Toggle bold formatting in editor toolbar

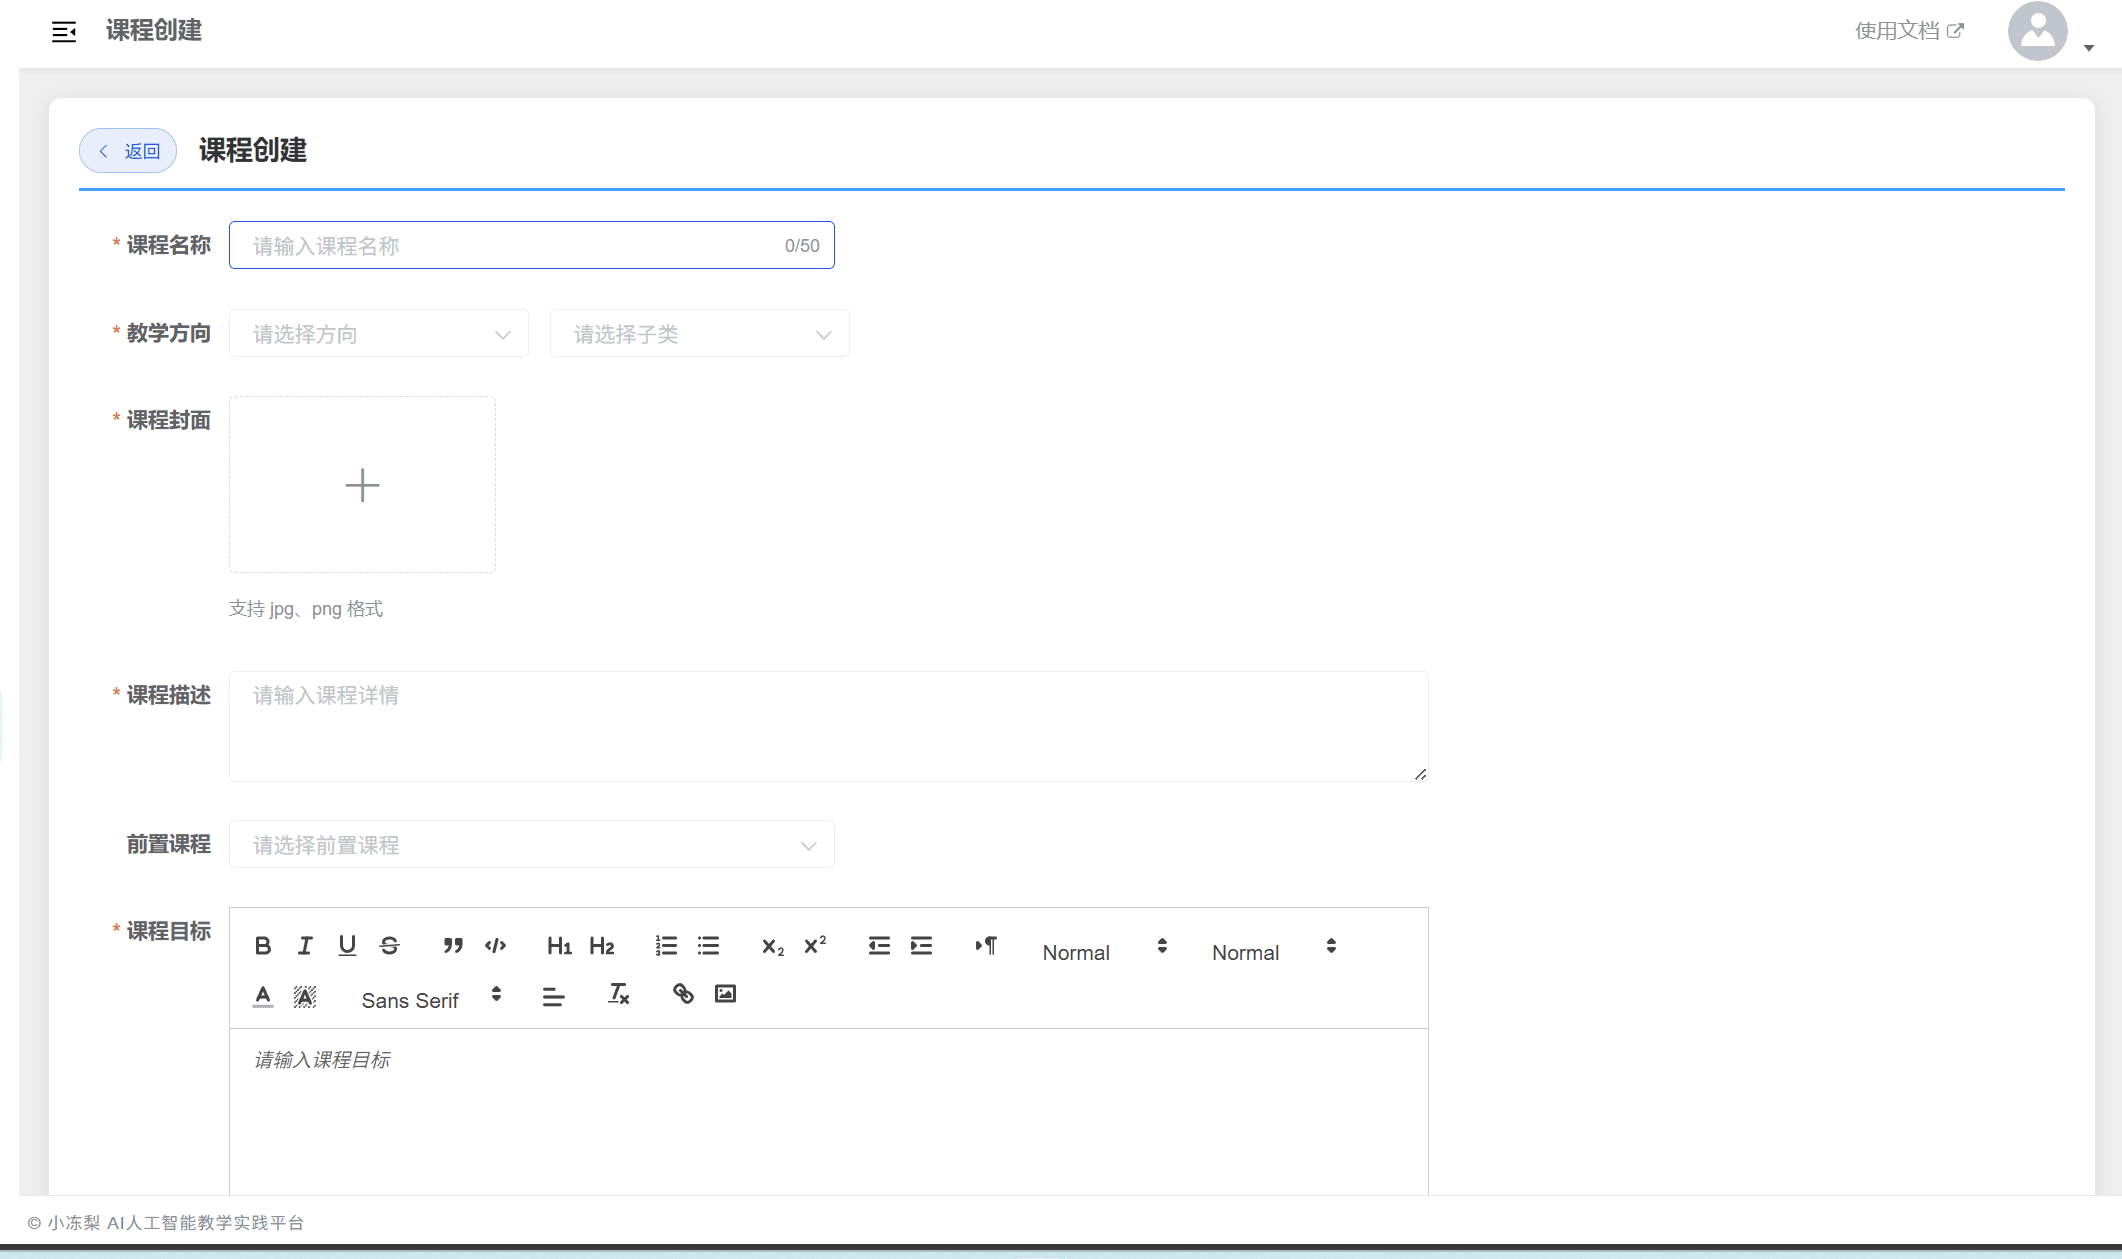(263, 946)
